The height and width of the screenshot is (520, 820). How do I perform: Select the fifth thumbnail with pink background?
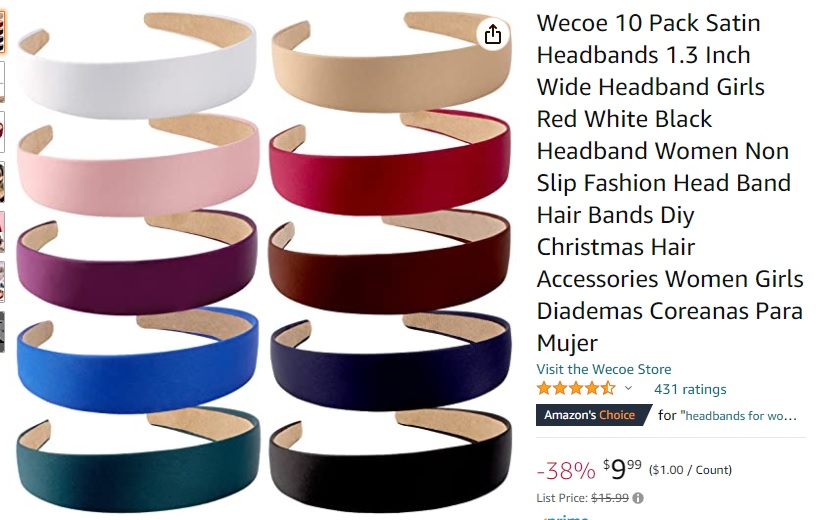[2, 232]
